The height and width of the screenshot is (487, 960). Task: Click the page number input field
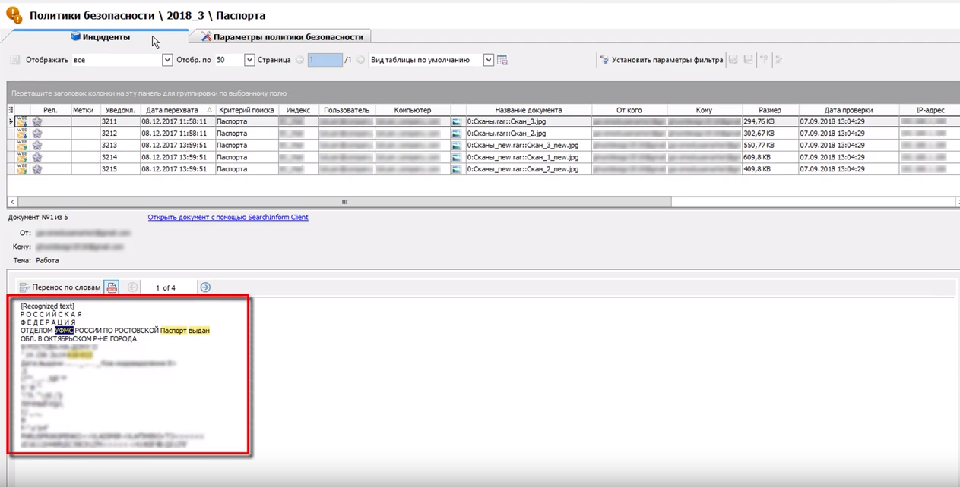point(324,60)
